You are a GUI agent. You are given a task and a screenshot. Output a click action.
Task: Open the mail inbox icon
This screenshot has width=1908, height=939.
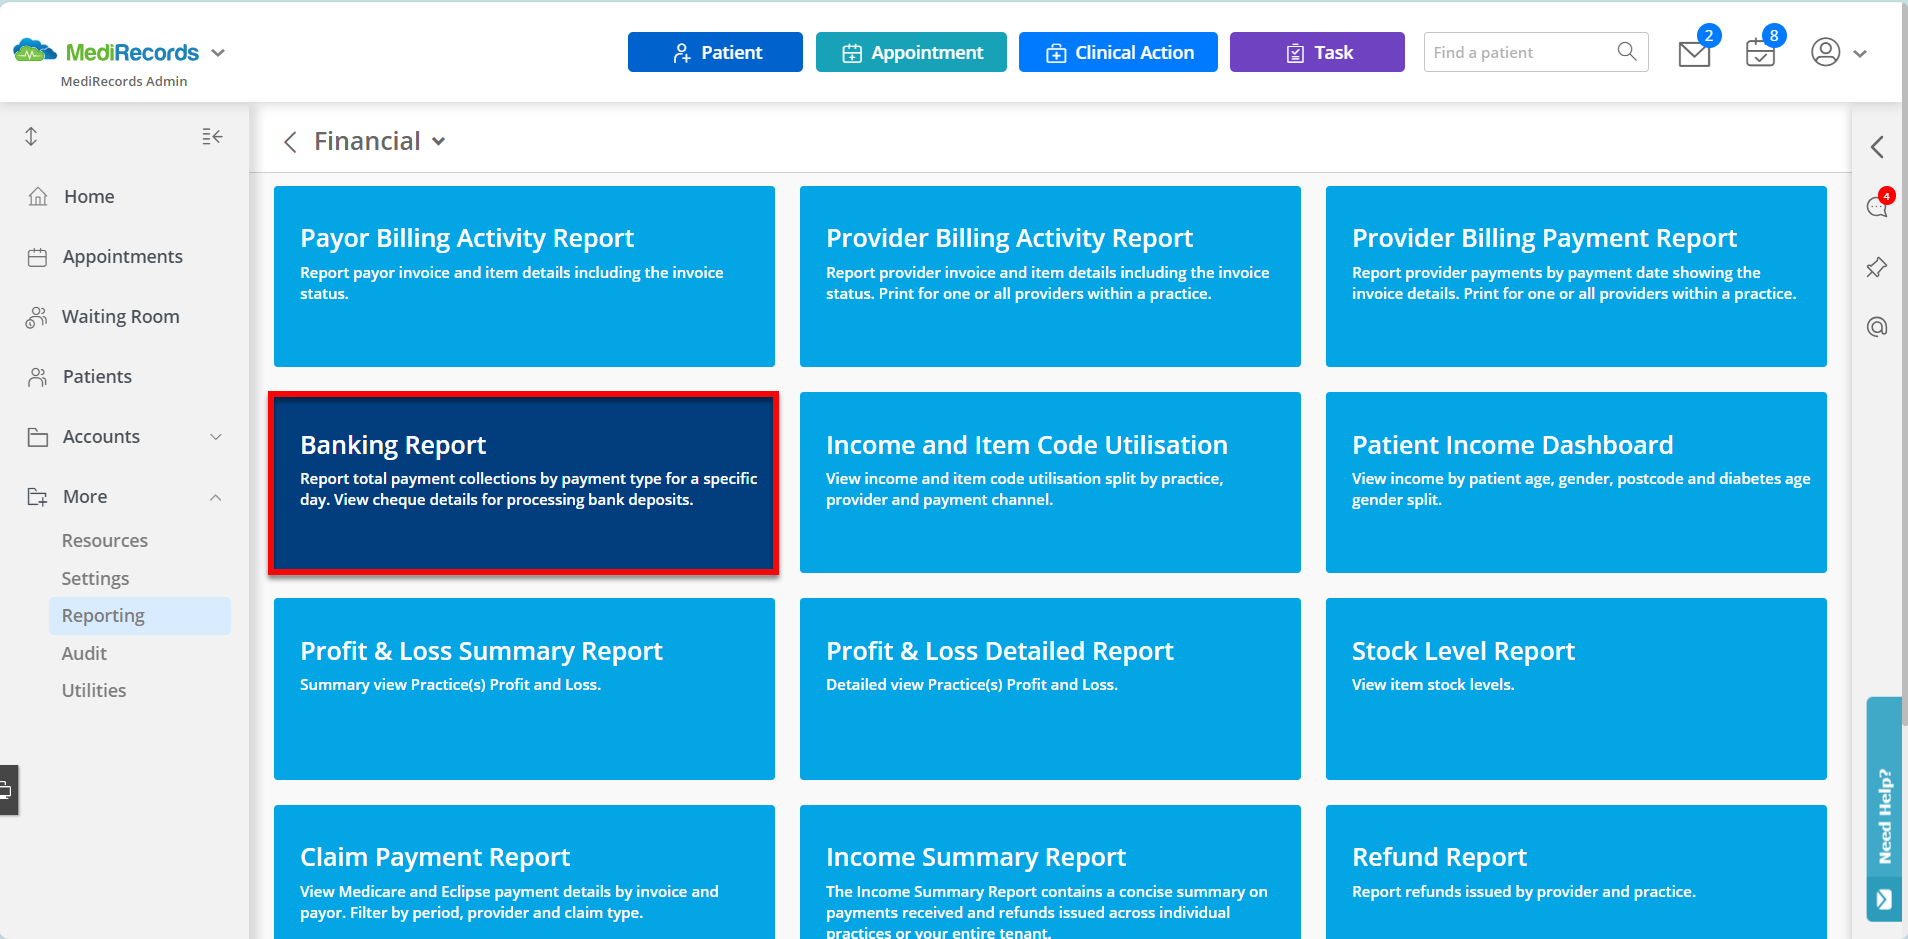pos(1694,53)
